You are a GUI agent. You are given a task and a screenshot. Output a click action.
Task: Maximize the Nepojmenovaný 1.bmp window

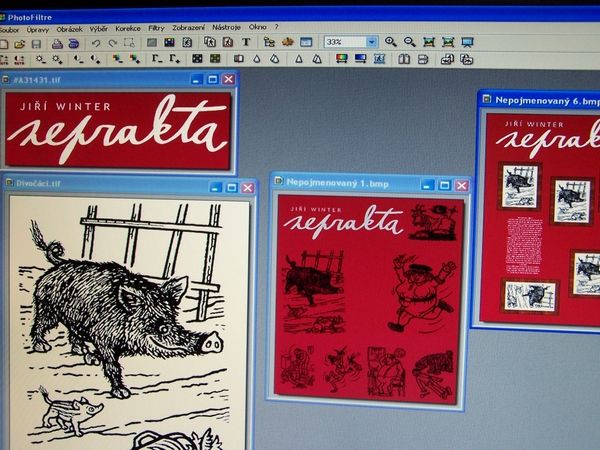pyautogui.click(x=445, y=185)
